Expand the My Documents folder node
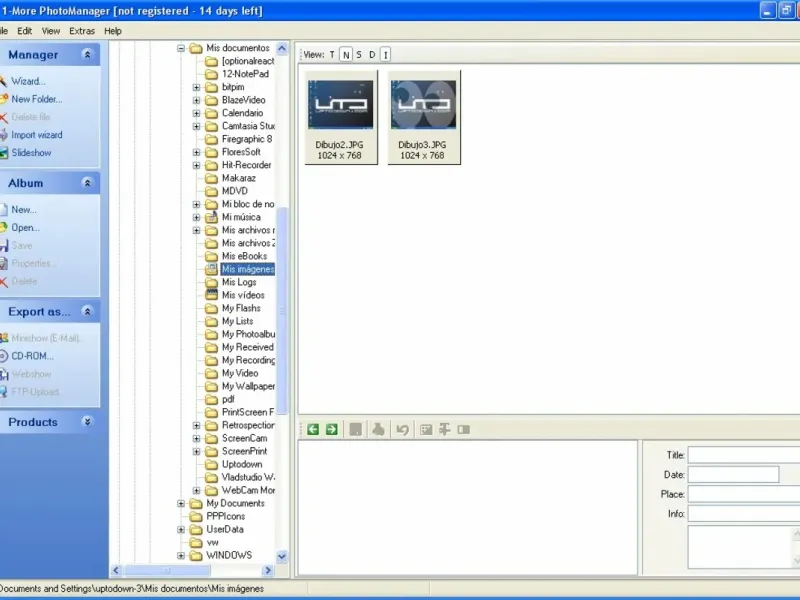This screenshot has height=600, width=800. click(181, 504)
